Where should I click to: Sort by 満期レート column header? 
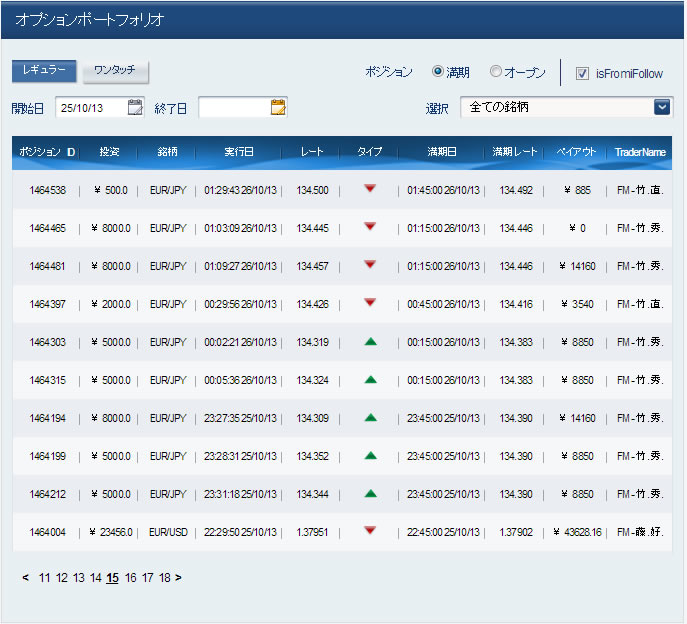tap(515, 152)
